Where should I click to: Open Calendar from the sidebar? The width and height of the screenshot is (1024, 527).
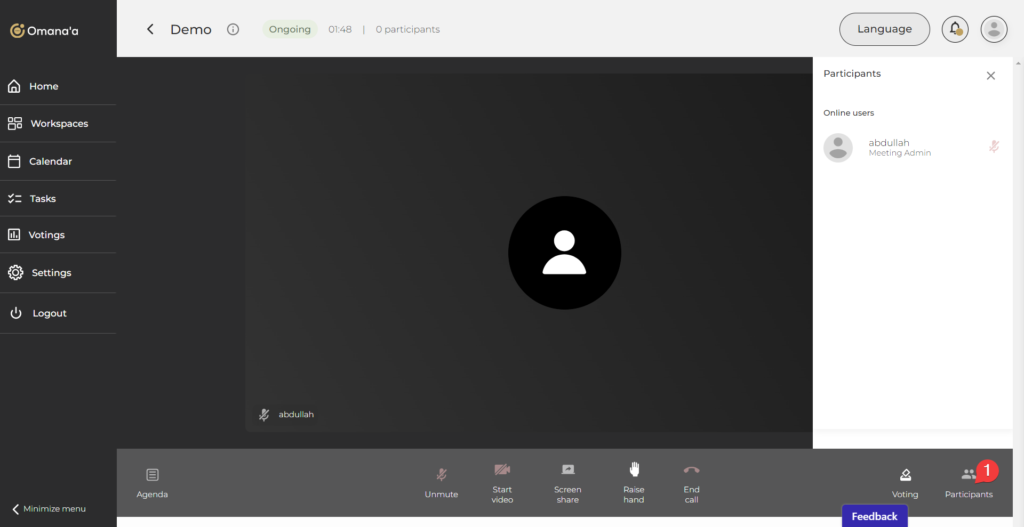click(x=50, y=161)
